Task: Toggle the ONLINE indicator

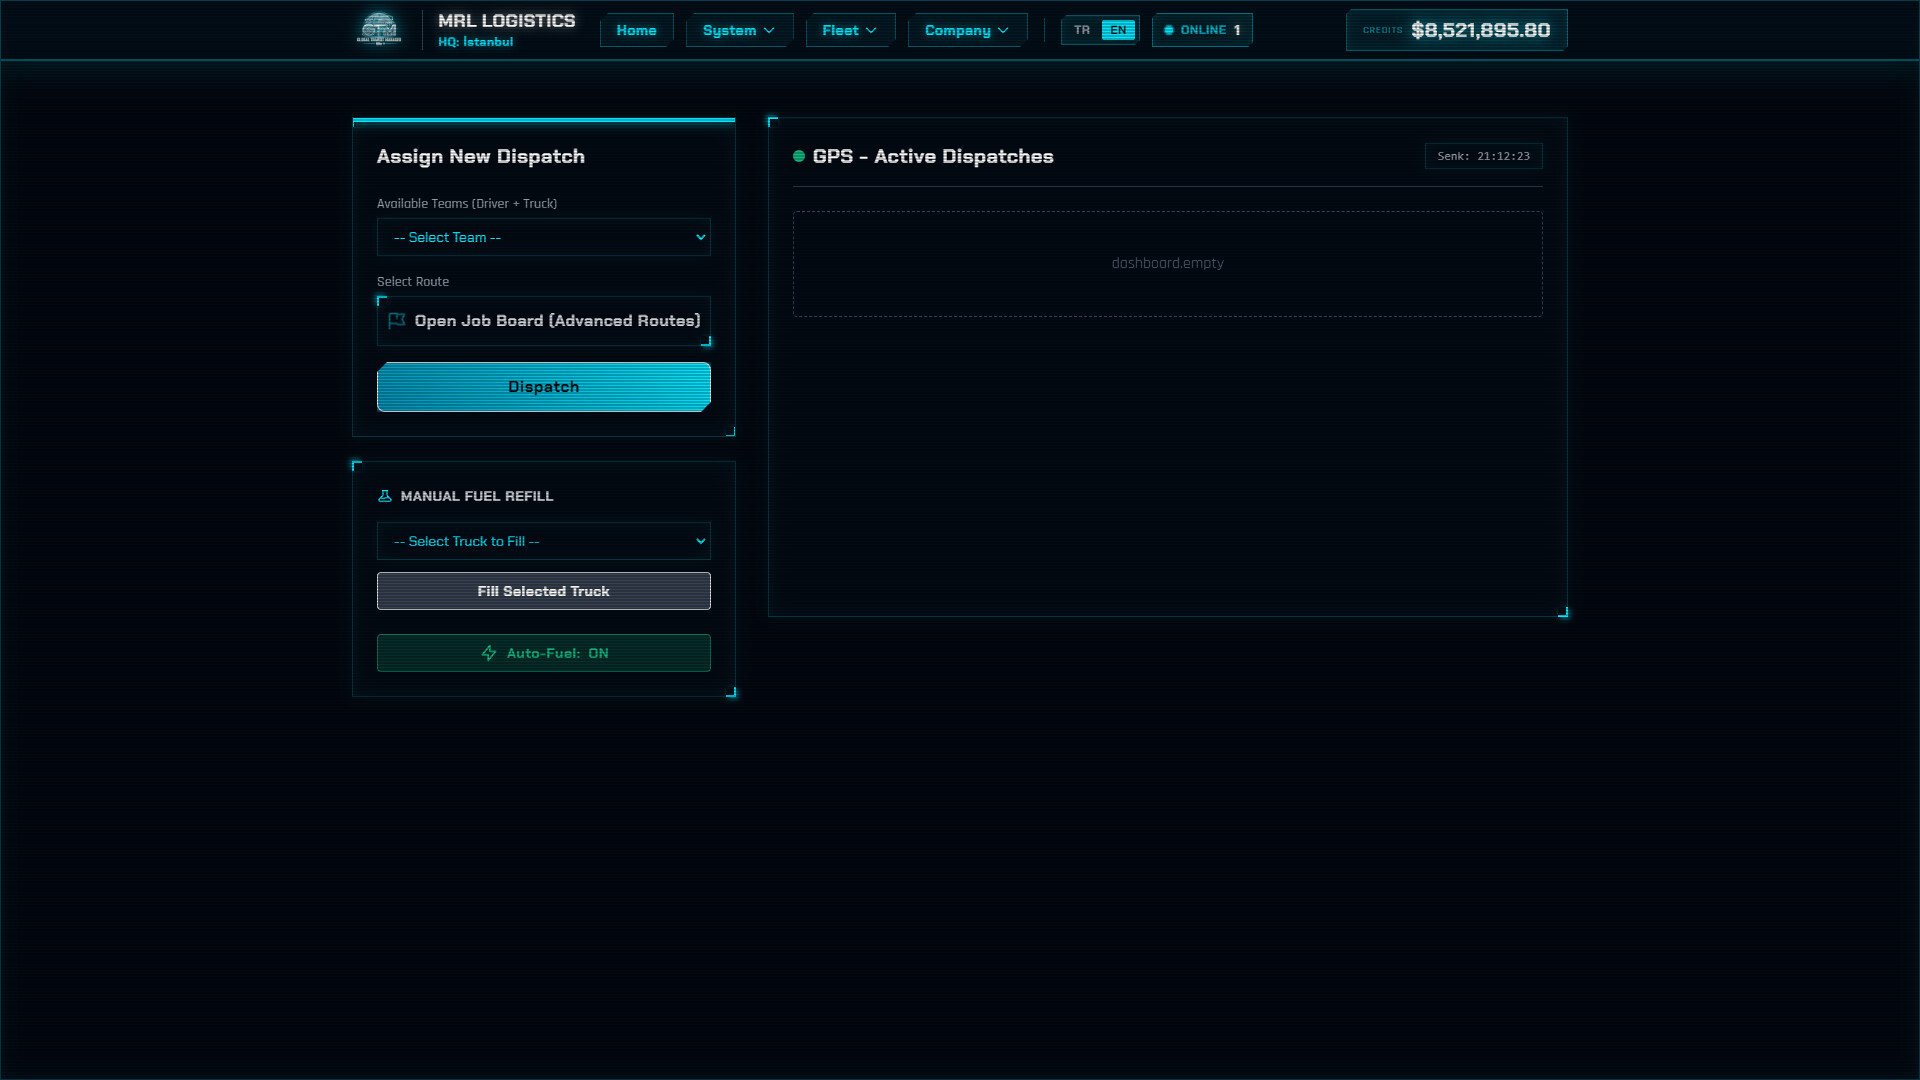Action: tap(1201, 30)
